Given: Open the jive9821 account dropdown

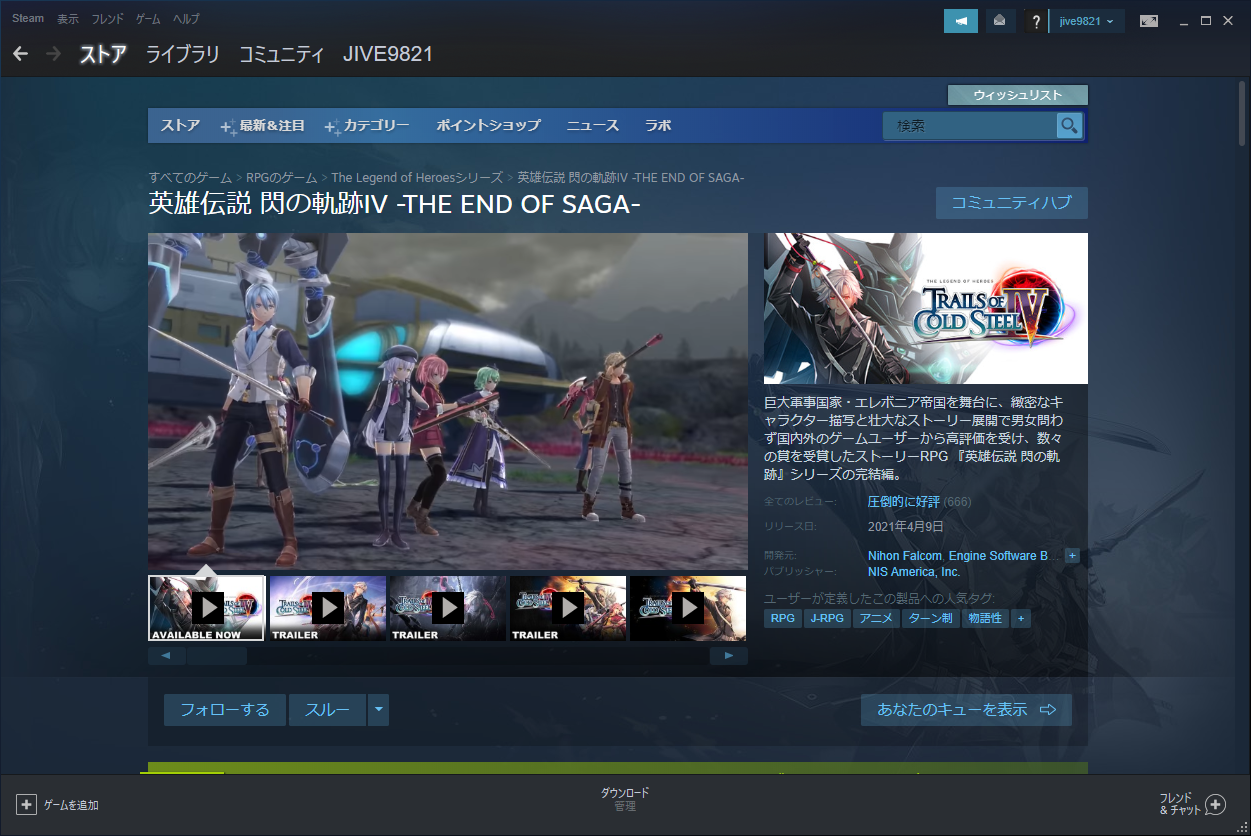Looking at the screenshot, I should click(1087, 21).
